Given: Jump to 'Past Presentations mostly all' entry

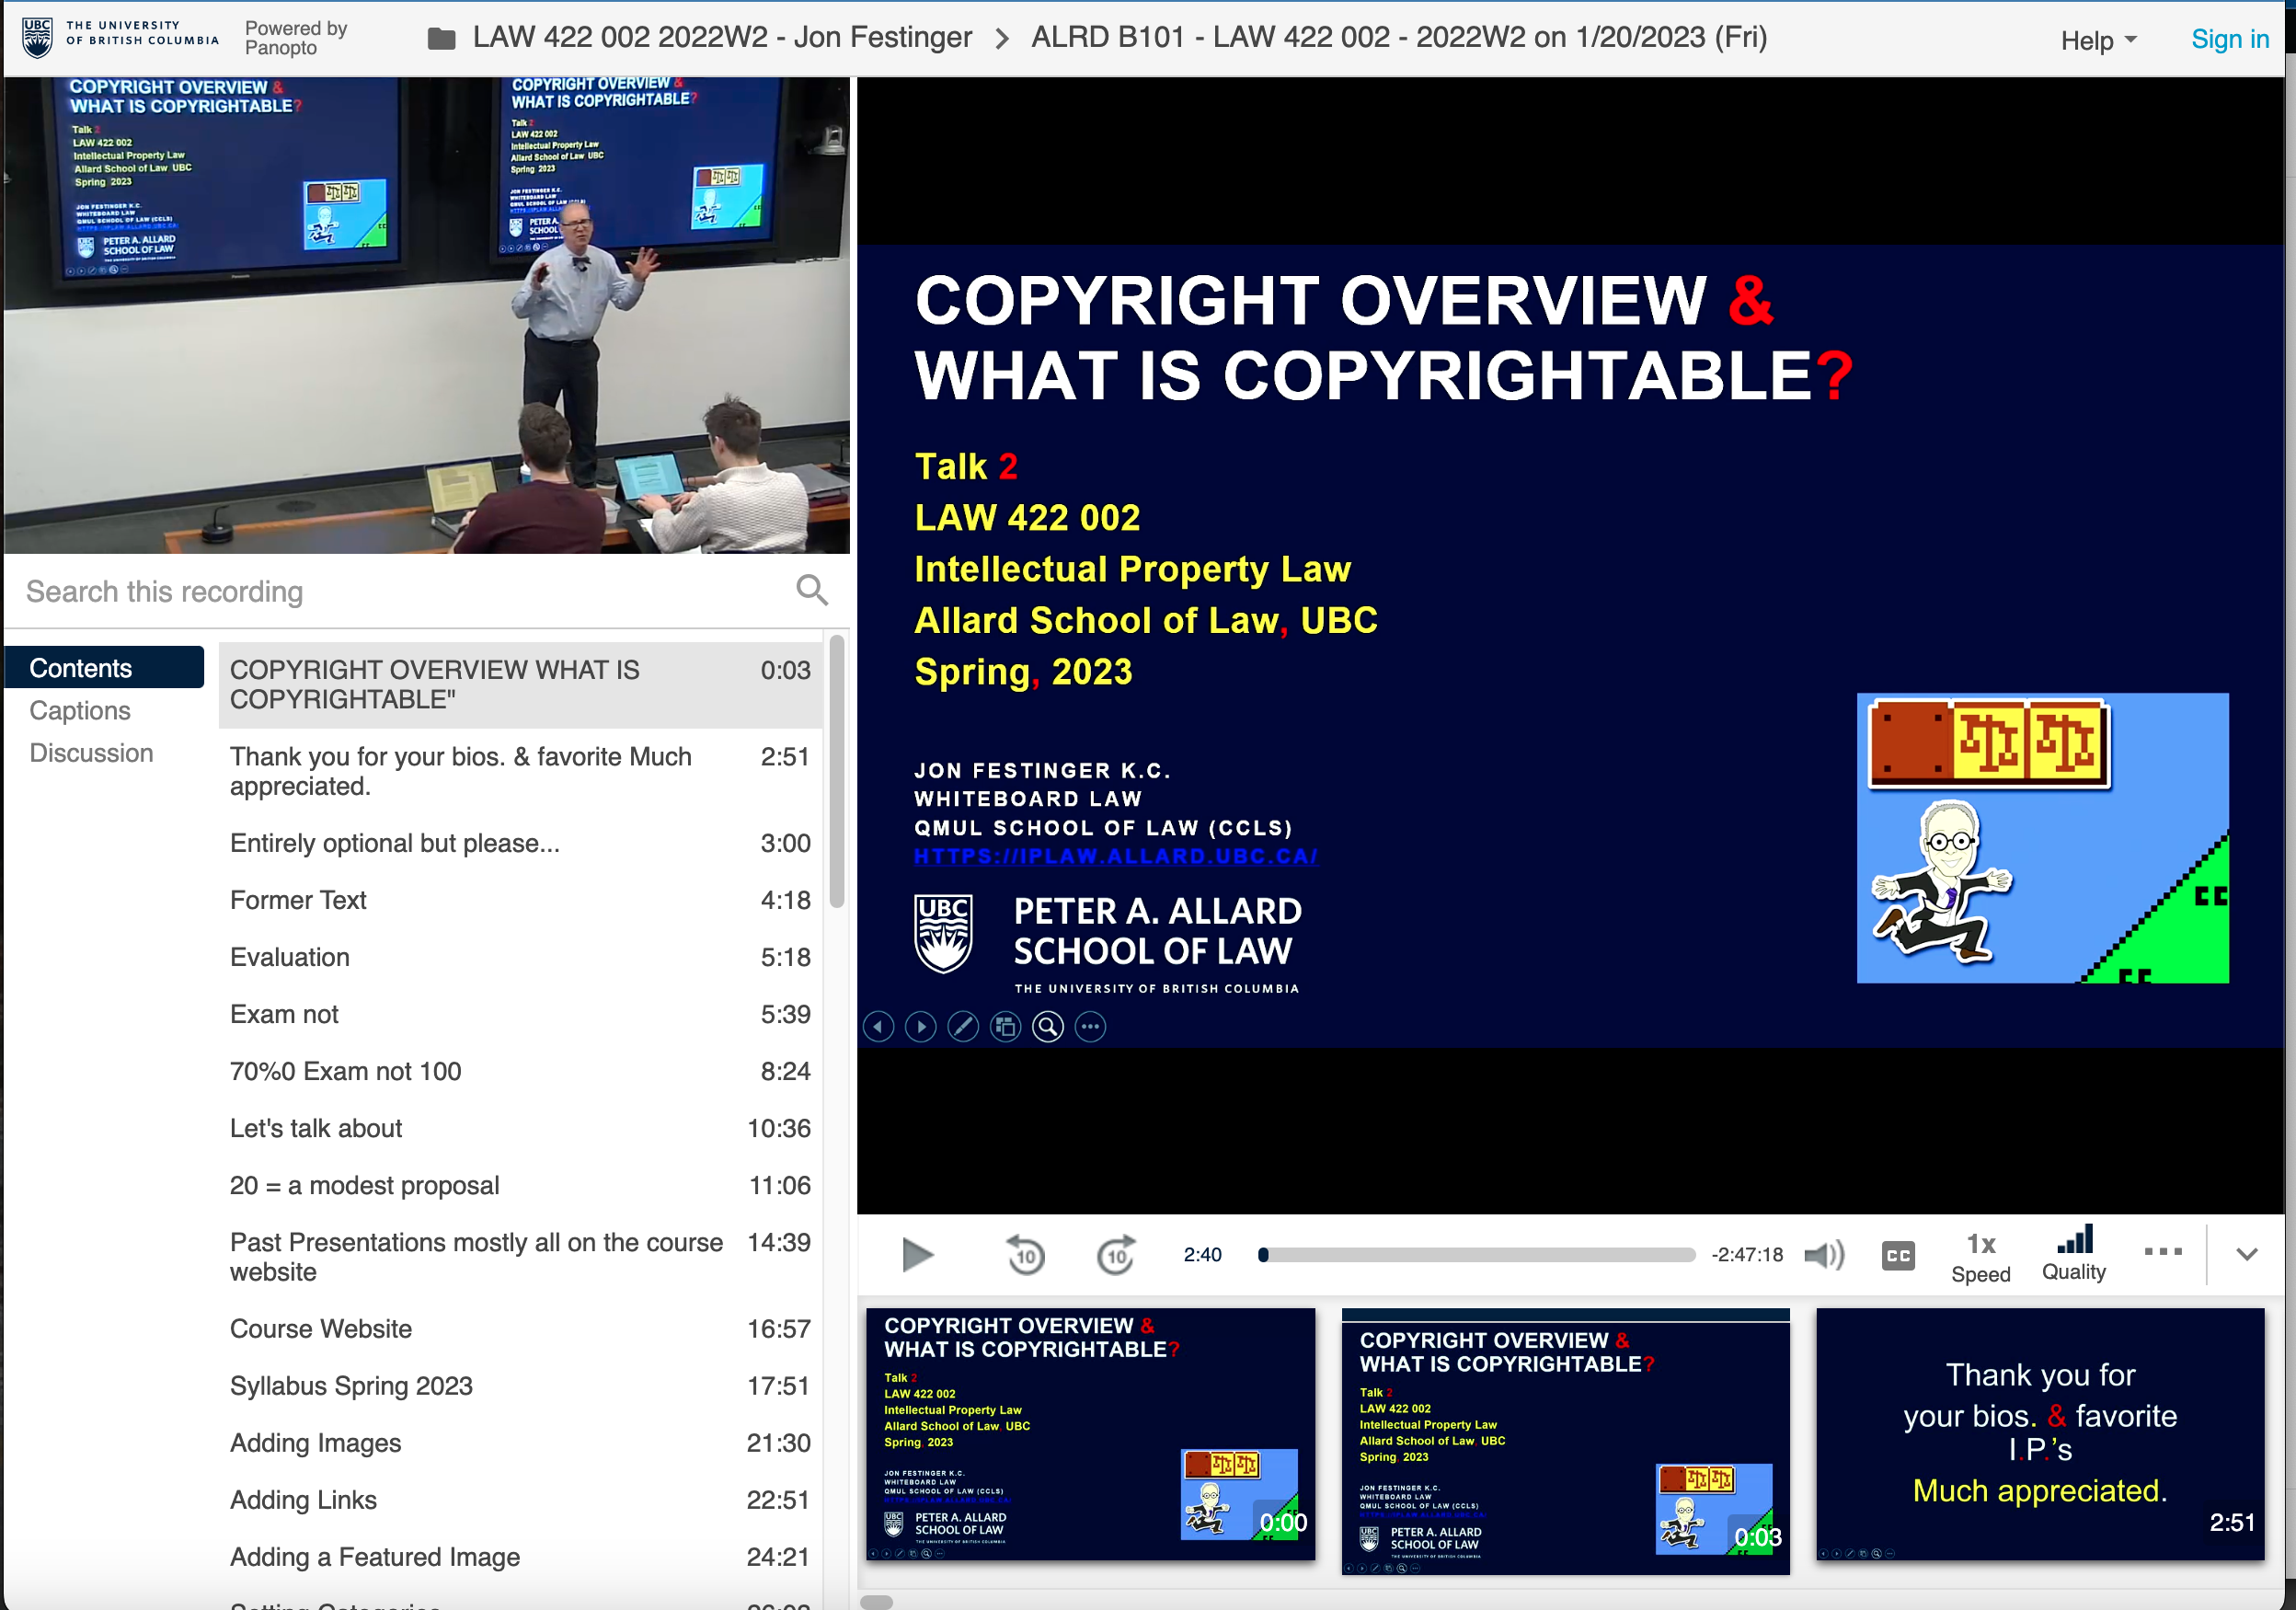Looking at the screenshot, I should coord(520,1257).
